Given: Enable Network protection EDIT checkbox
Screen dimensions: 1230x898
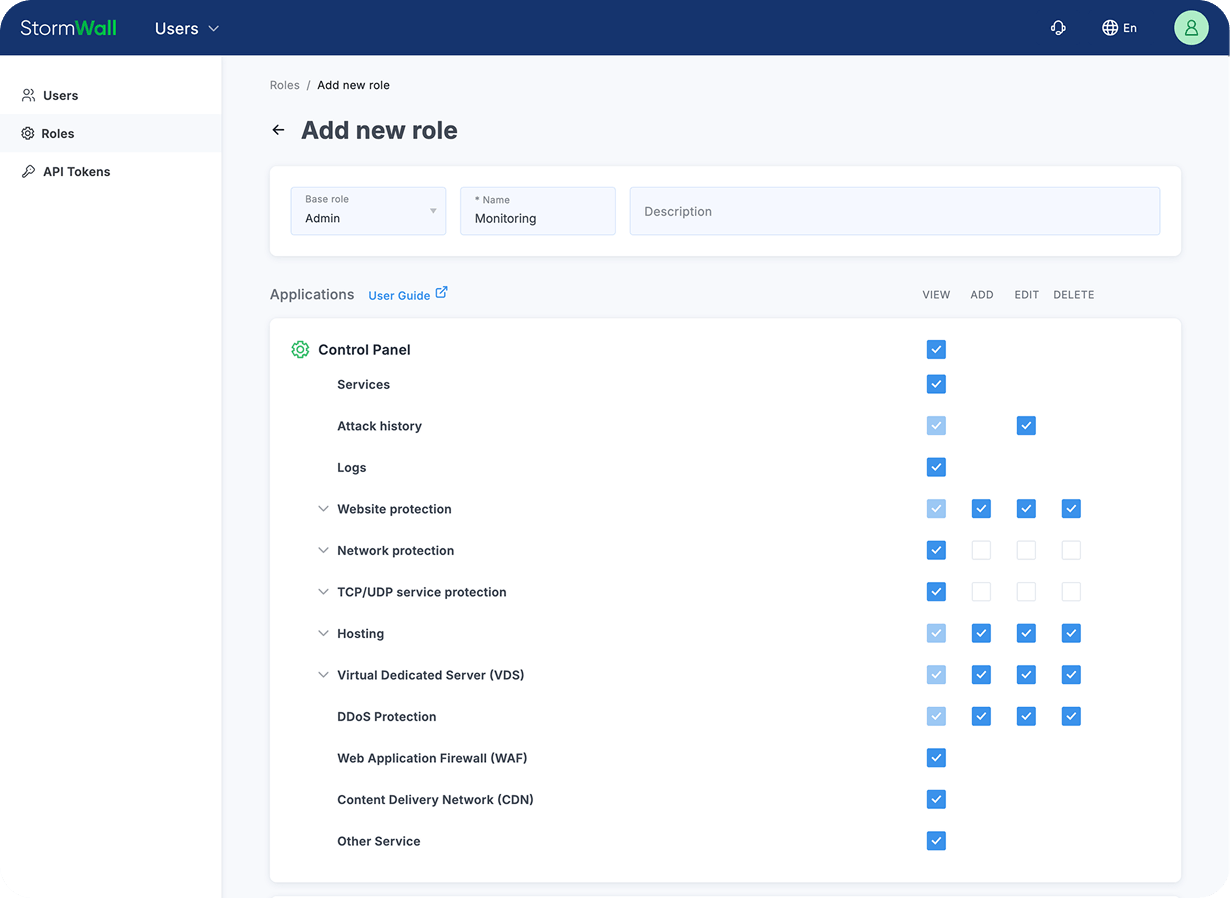Looking at the screenshot, I should click(1026, 550).
